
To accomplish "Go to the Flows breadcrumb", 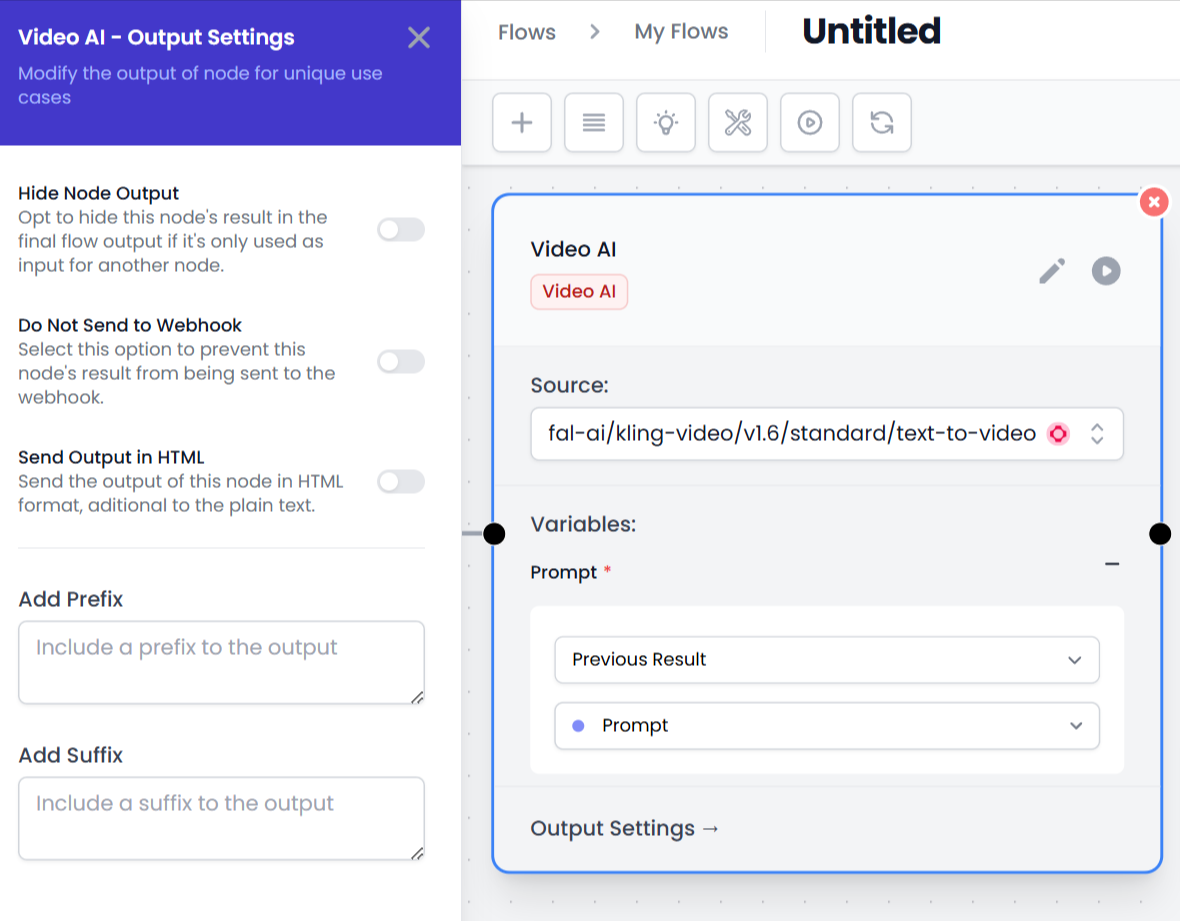I will [527, 32].
